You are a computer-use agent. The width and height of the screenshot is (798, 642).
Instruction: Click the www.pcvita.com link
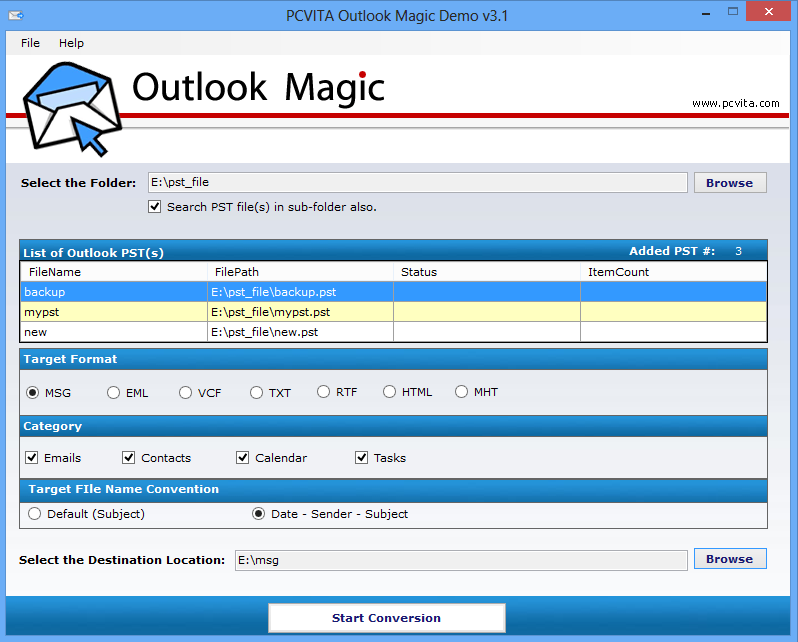tap(735, 103)
